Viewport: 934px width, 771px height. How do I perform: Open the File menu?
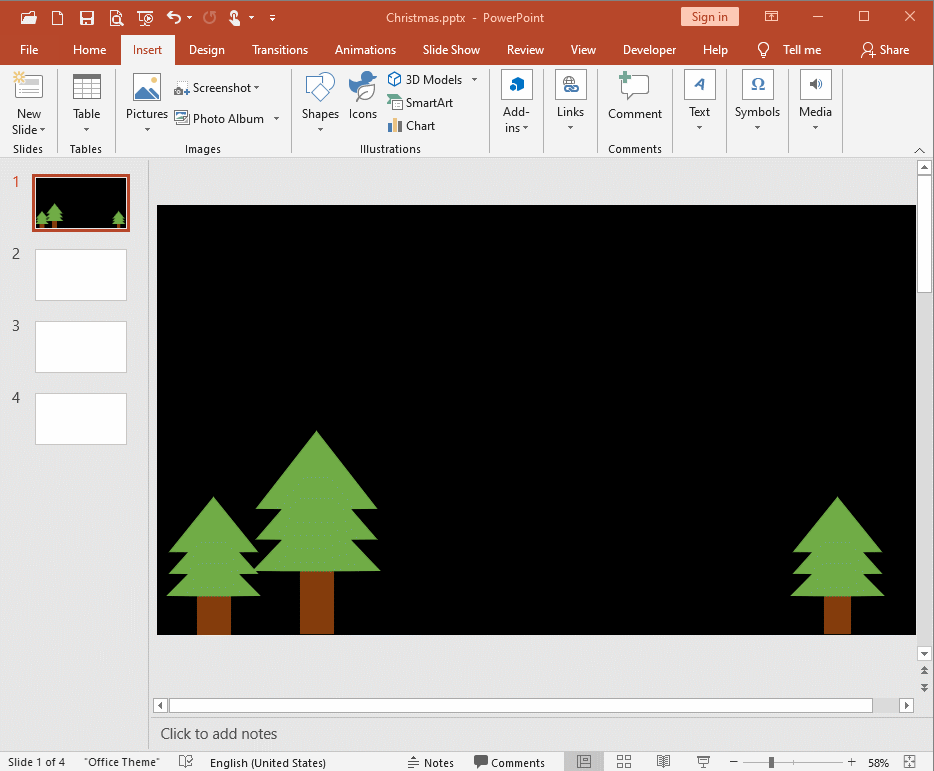pos(29,49)
